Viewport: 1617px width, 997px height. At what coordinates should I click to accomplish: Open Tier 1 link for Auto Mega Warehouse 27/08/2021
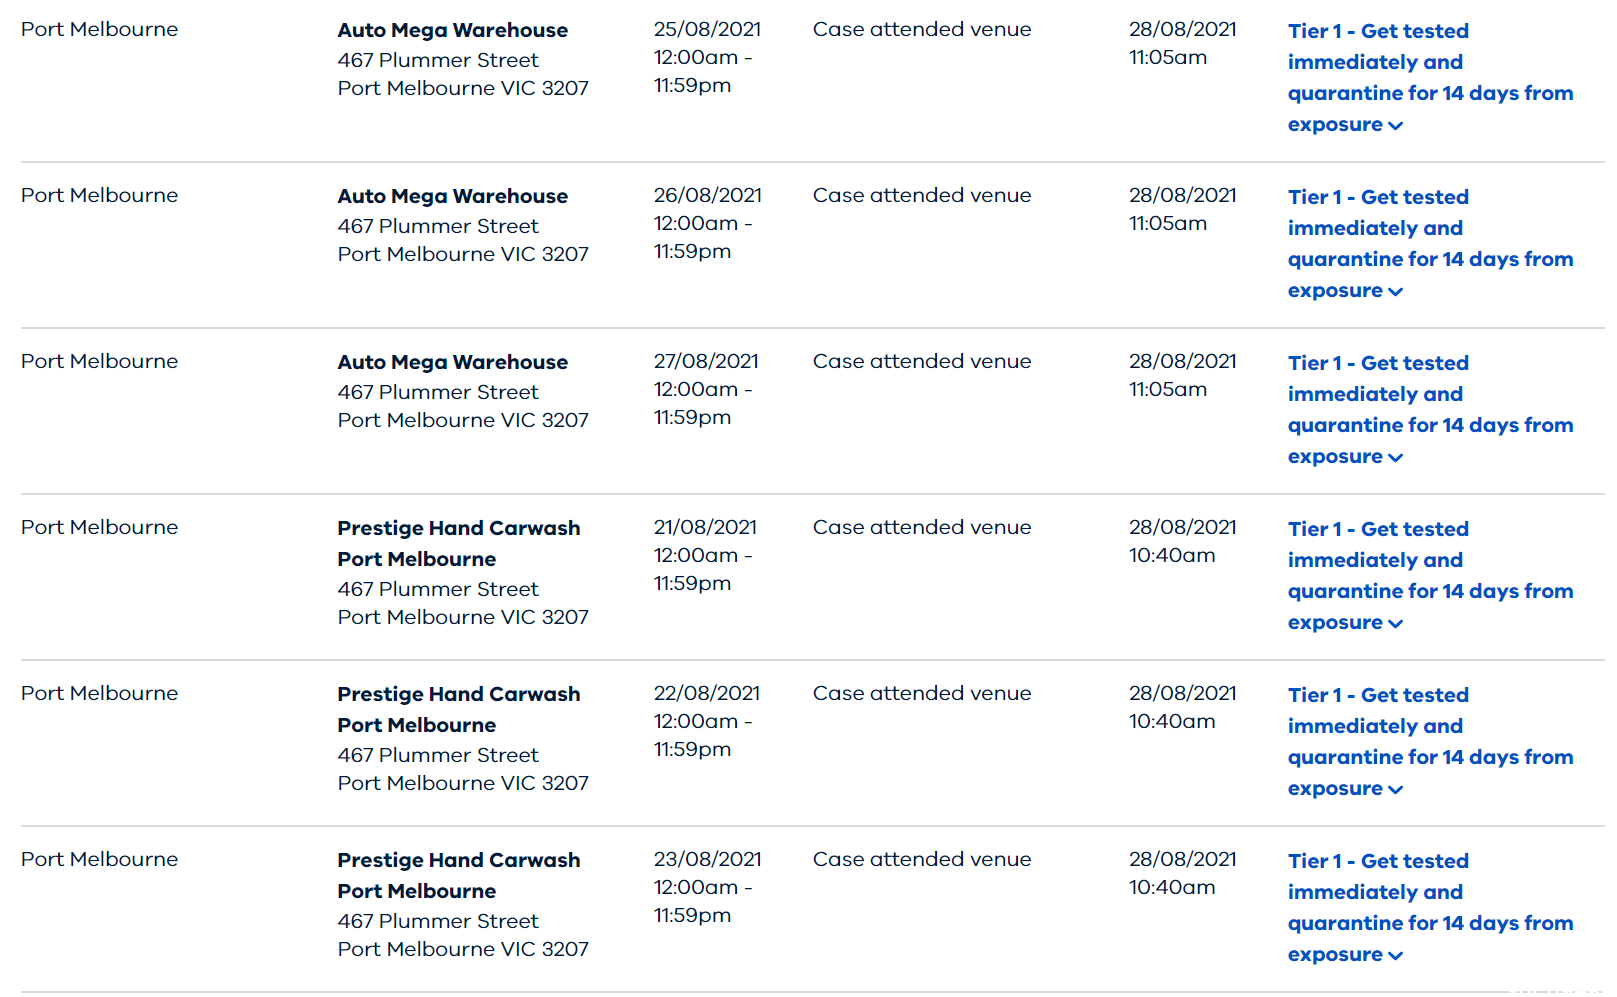(x=1430, y=409)
